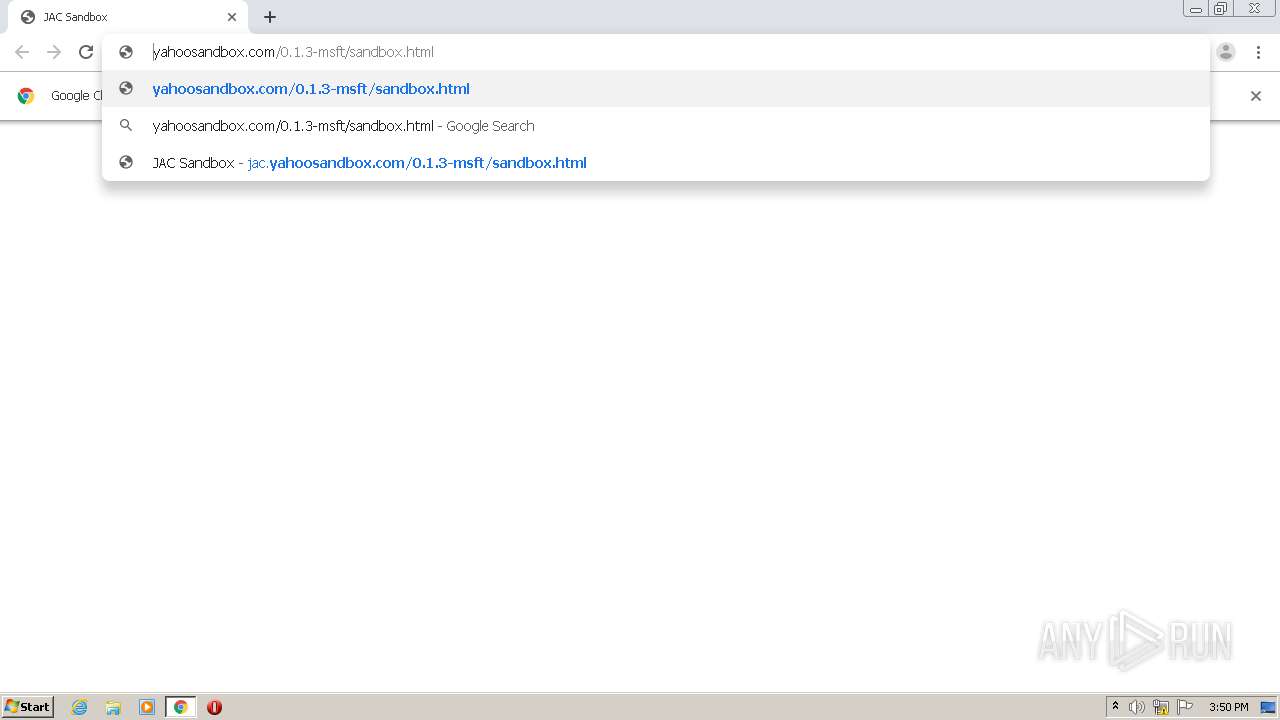Select the Google Search suggestion for yahoosandbox.com
The width and height of the screenshot is (1280, 720).
point(656,126)
